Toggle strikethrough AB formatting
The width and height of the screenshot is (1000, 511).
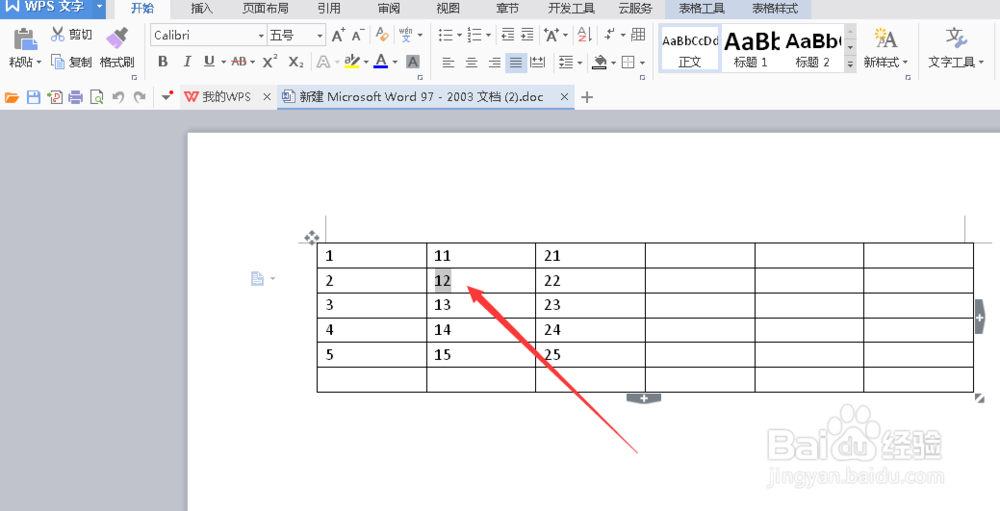pos(239,62)
